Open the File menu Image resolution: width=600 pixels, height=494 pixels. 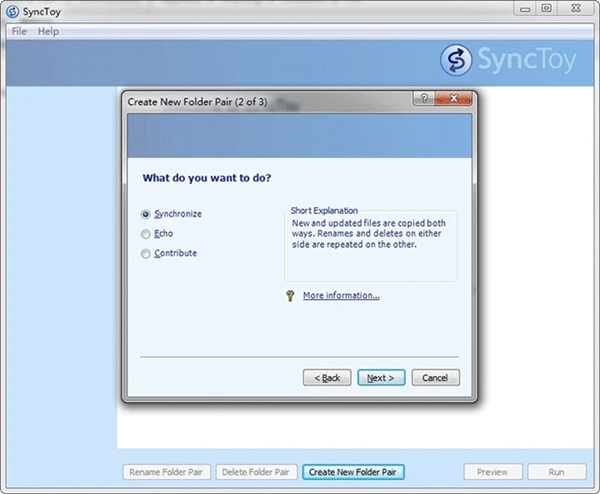(x=19, y=31)
